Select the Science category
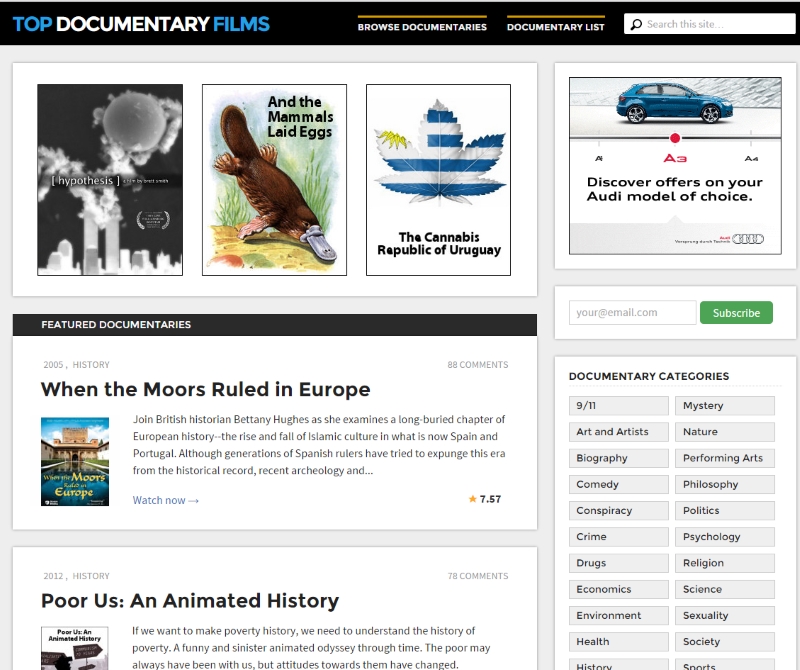 pyautogui.click(x=724, y=589)
